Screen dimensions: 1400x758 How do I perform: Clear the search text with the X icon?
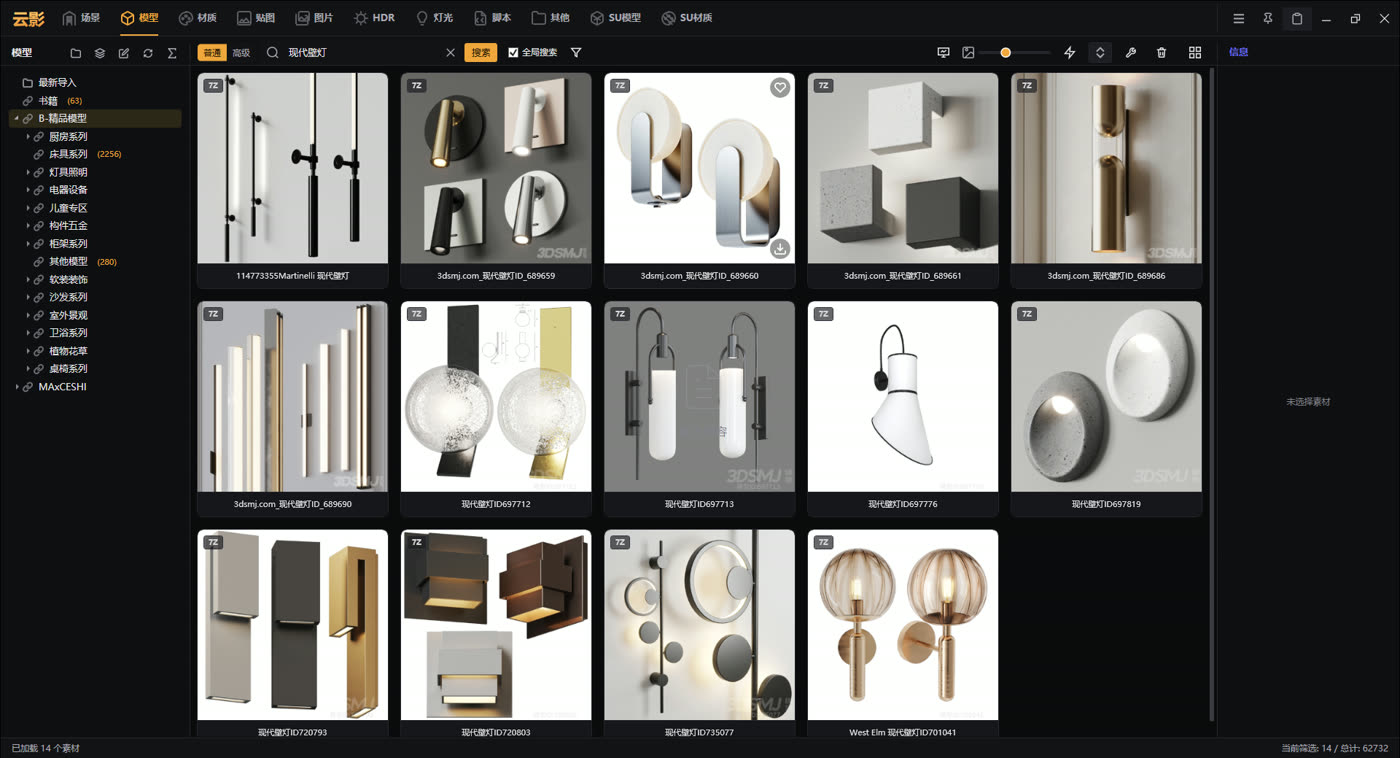tap(450, 53)
